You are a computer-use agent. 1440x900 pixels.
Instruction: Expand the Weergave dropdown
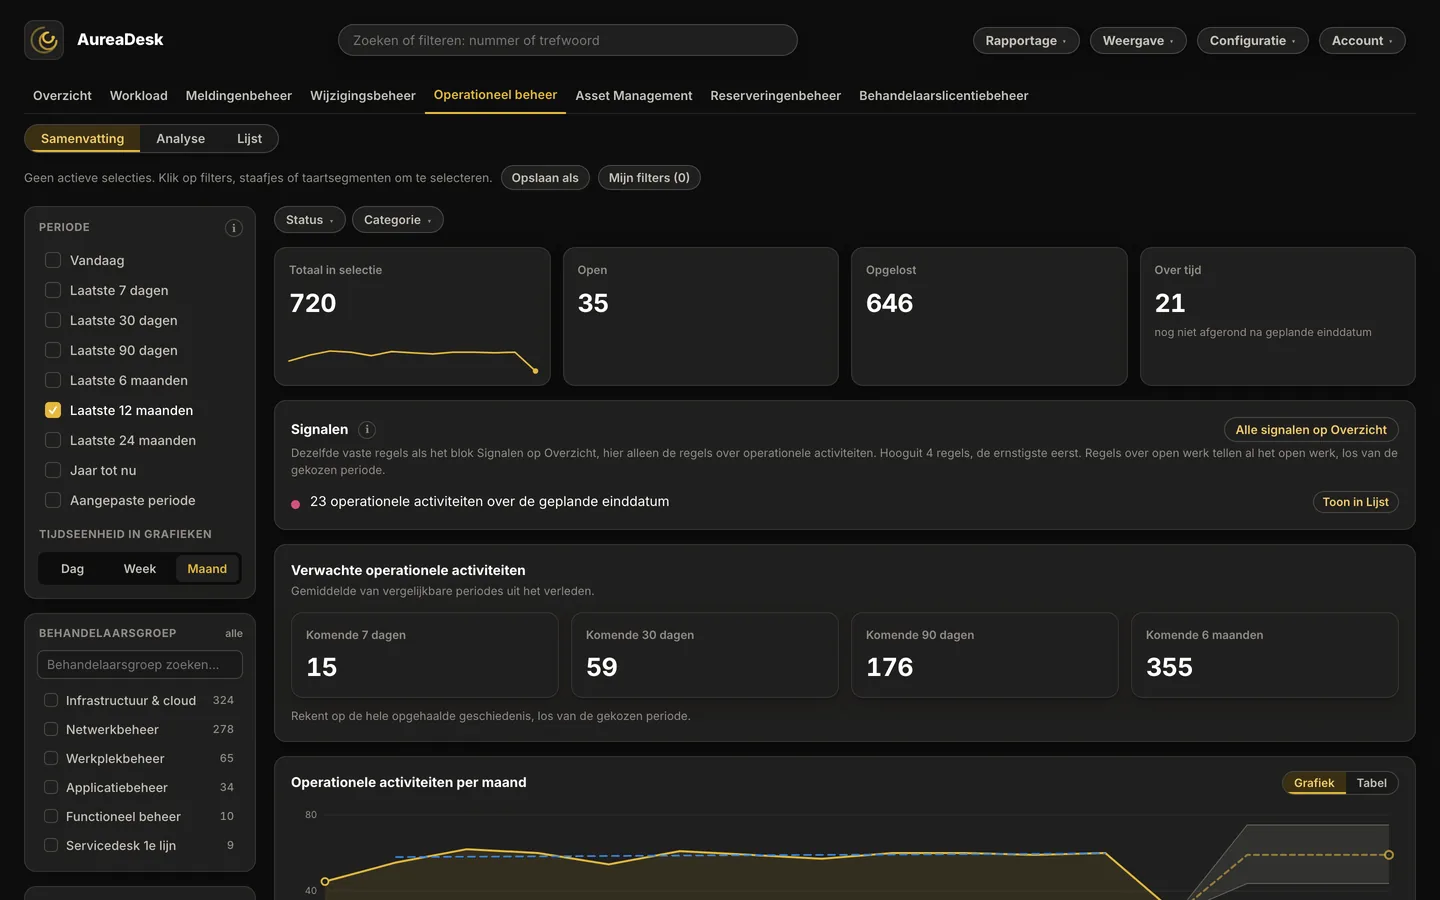(x=1138, y=40)
